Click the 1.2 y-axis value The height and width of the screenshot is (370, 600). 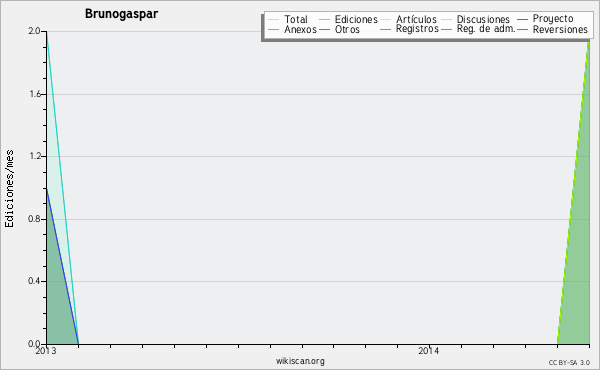tap(35, 156)
